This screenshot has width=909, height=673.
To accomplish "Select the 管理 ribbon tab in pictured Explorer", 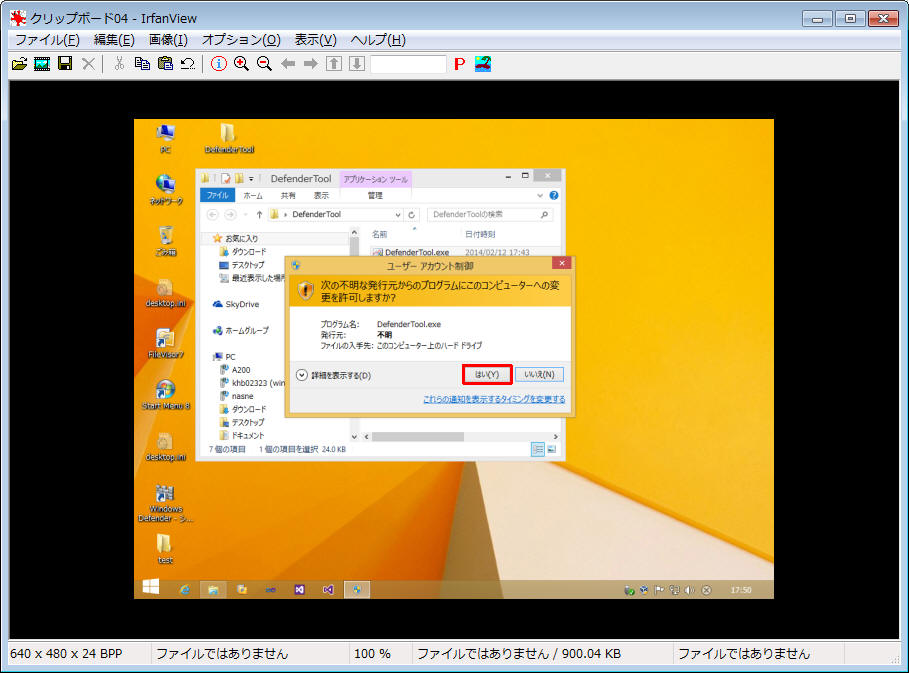I will coord(375,195).
